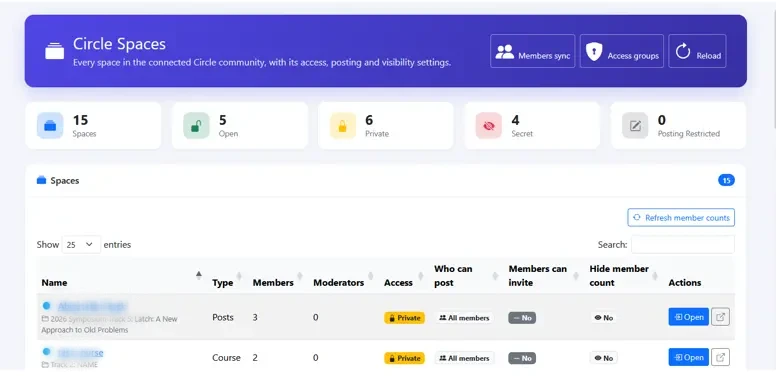This screenshot has width=776, height=377.
Task: Click the blue Spaces stat icon
Action: tap(50, 126)
